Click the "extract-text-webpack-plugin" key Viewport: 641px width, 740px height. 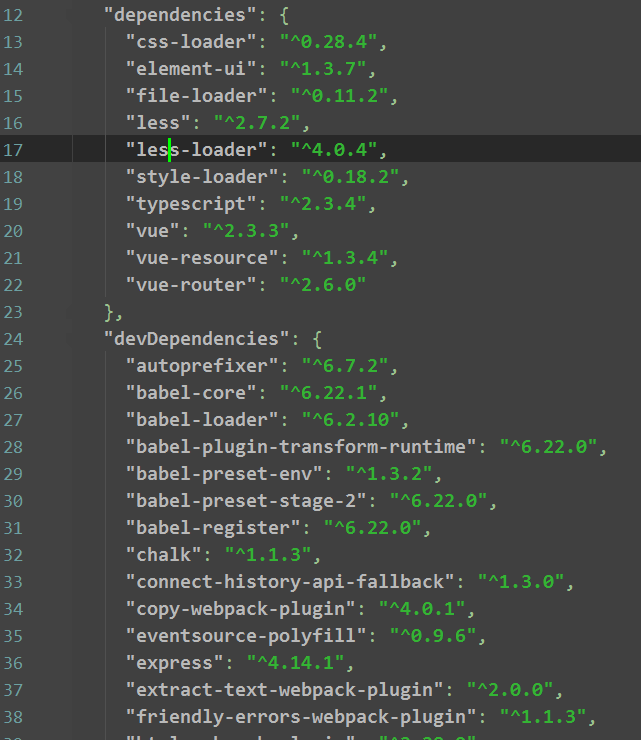[284, 690]
